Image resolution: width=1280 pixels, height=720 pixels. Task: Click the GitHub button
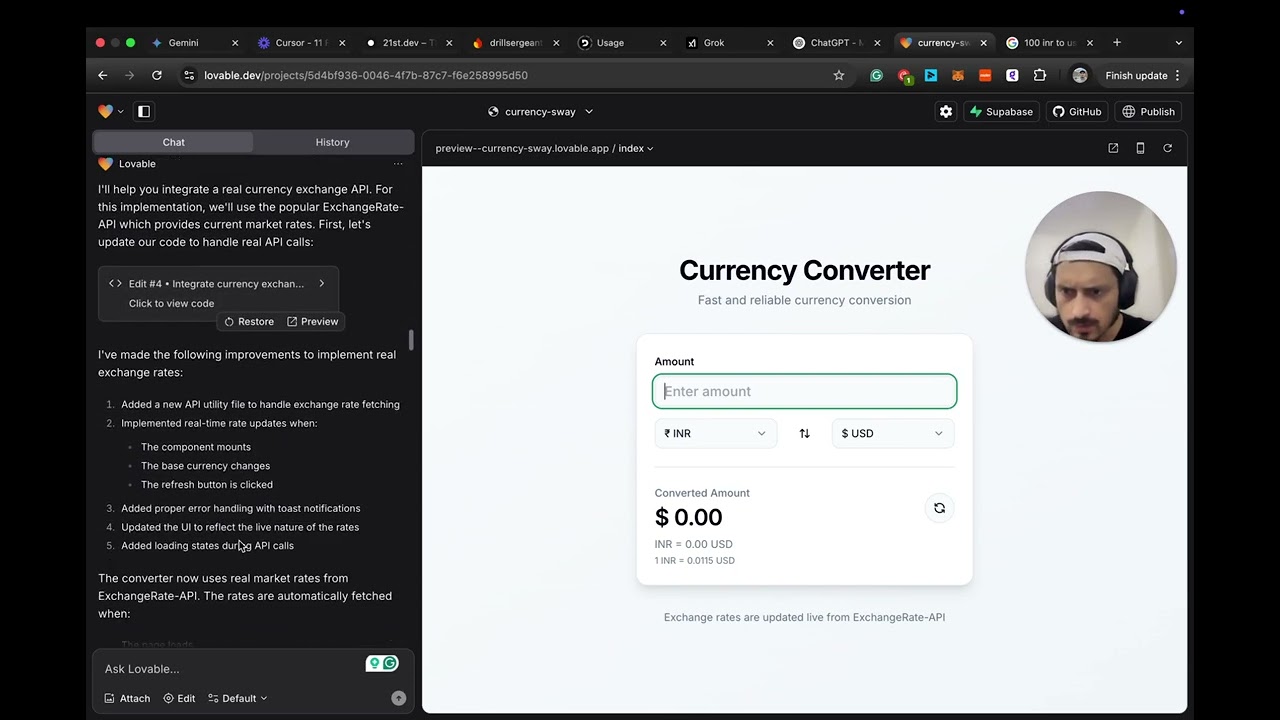(1077, 111)
